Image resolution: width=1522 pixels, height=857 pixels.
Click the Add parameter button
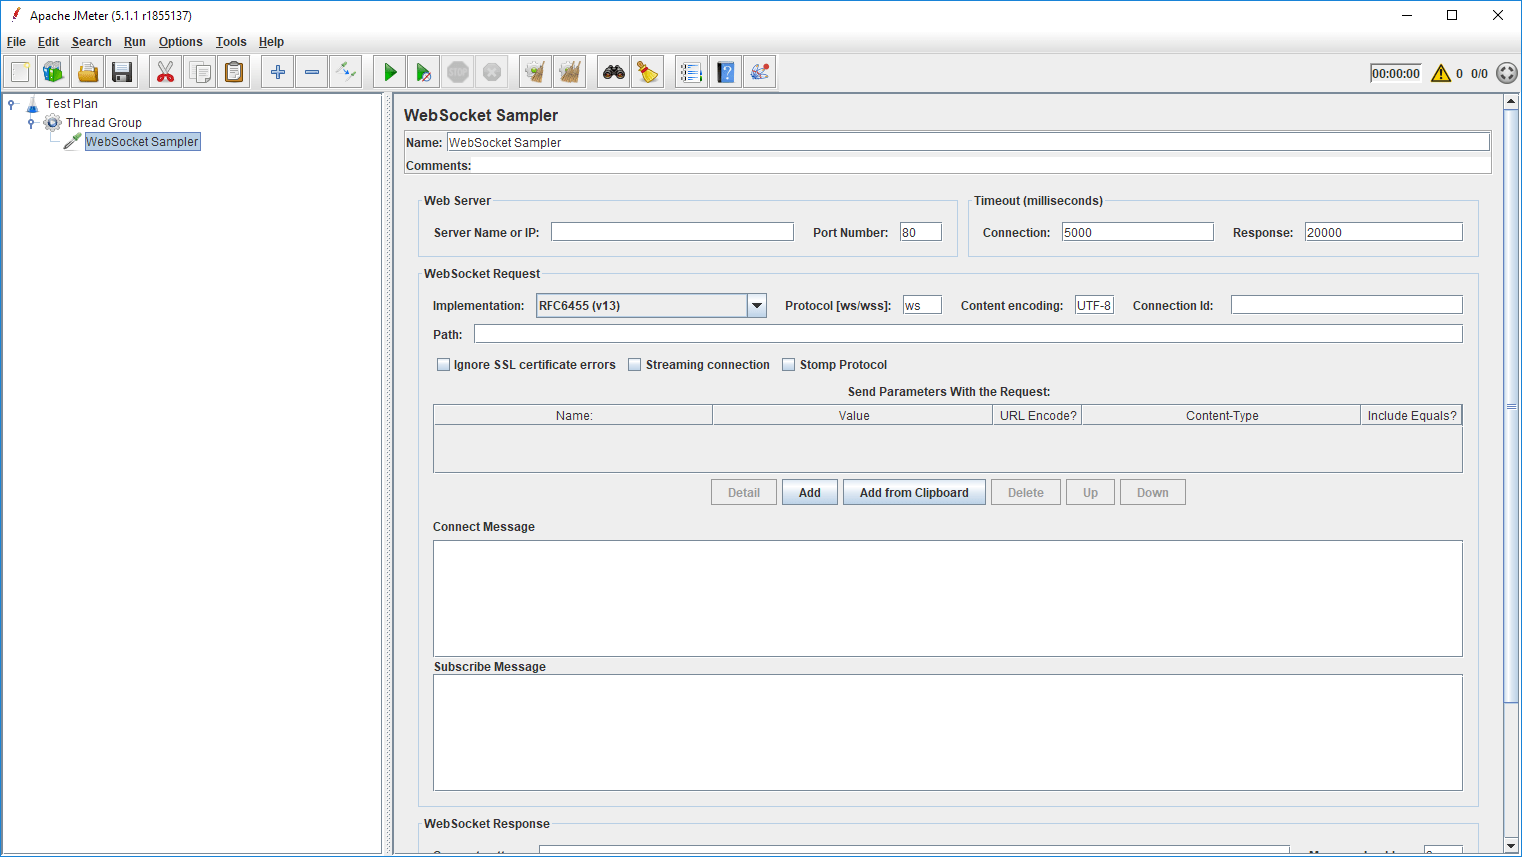[810, 493]
